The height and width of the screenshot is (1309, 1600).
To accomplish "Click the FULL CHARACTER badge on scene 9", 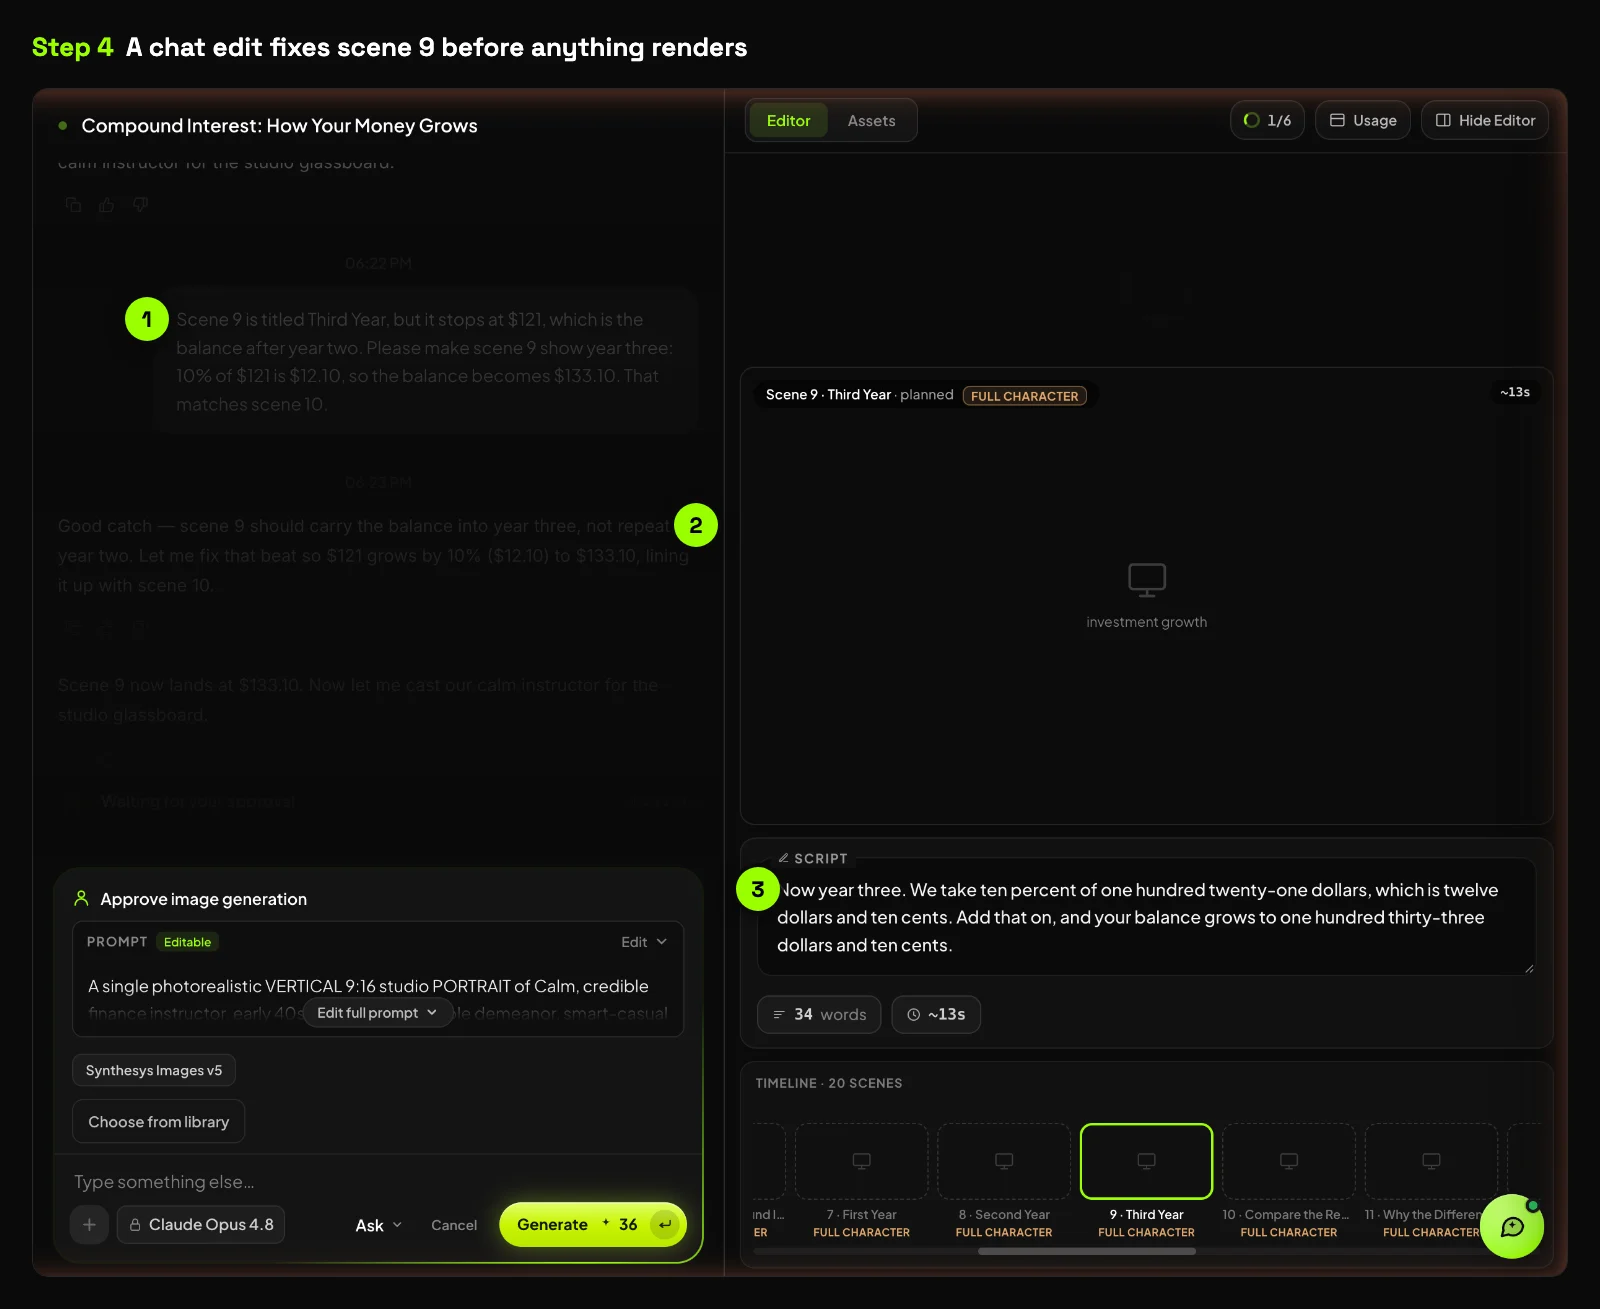I will [1024, 396].
